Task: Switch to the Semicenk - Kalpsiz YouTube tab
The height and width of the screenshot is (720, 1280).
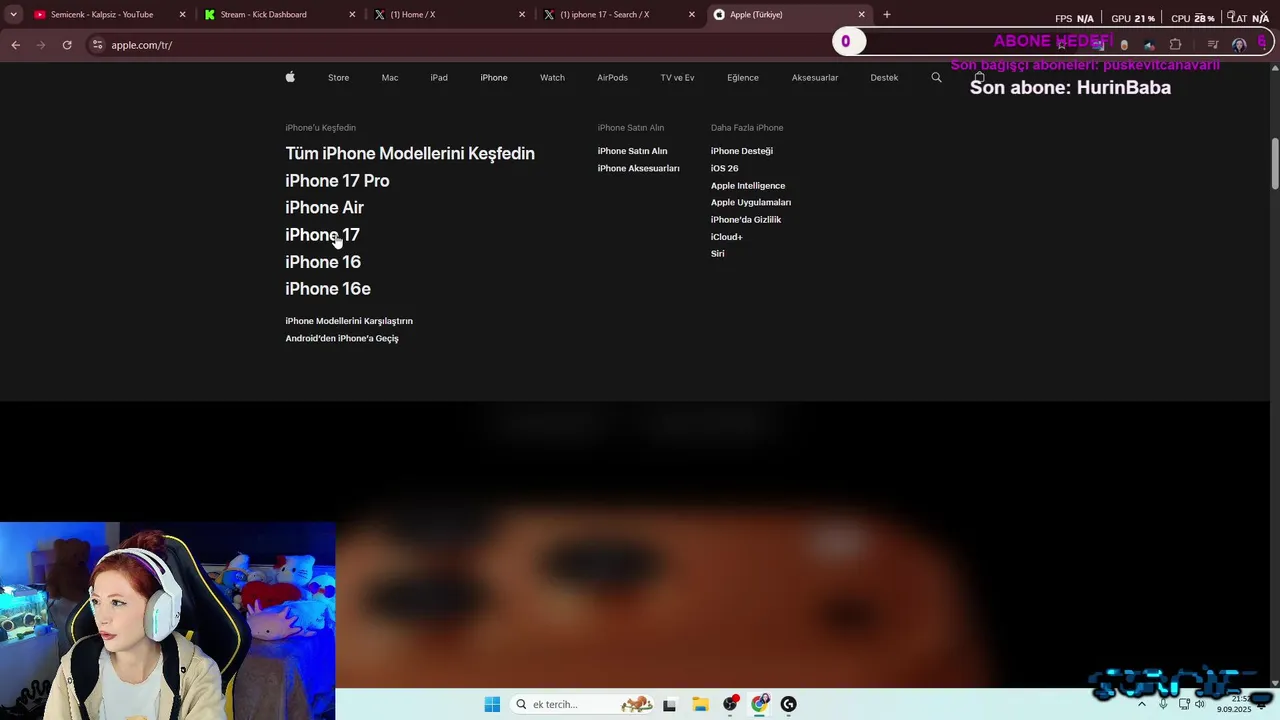Action: pos(109,15)
